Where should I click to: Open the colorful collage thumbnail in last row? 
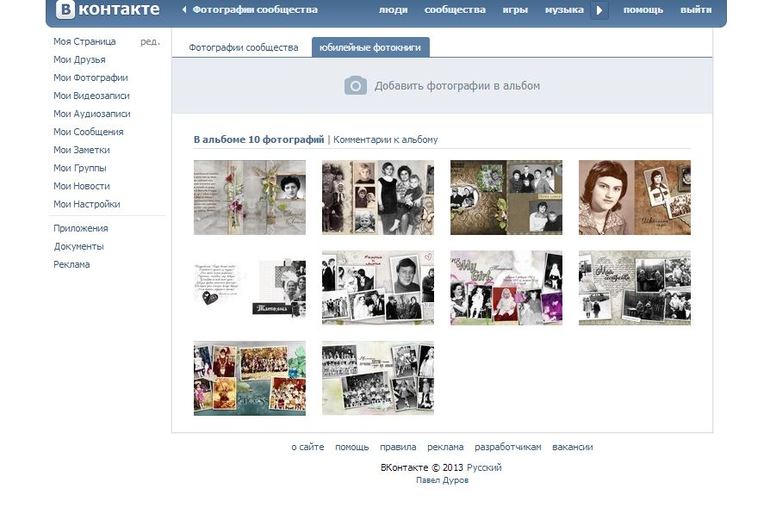coord(249,378)
